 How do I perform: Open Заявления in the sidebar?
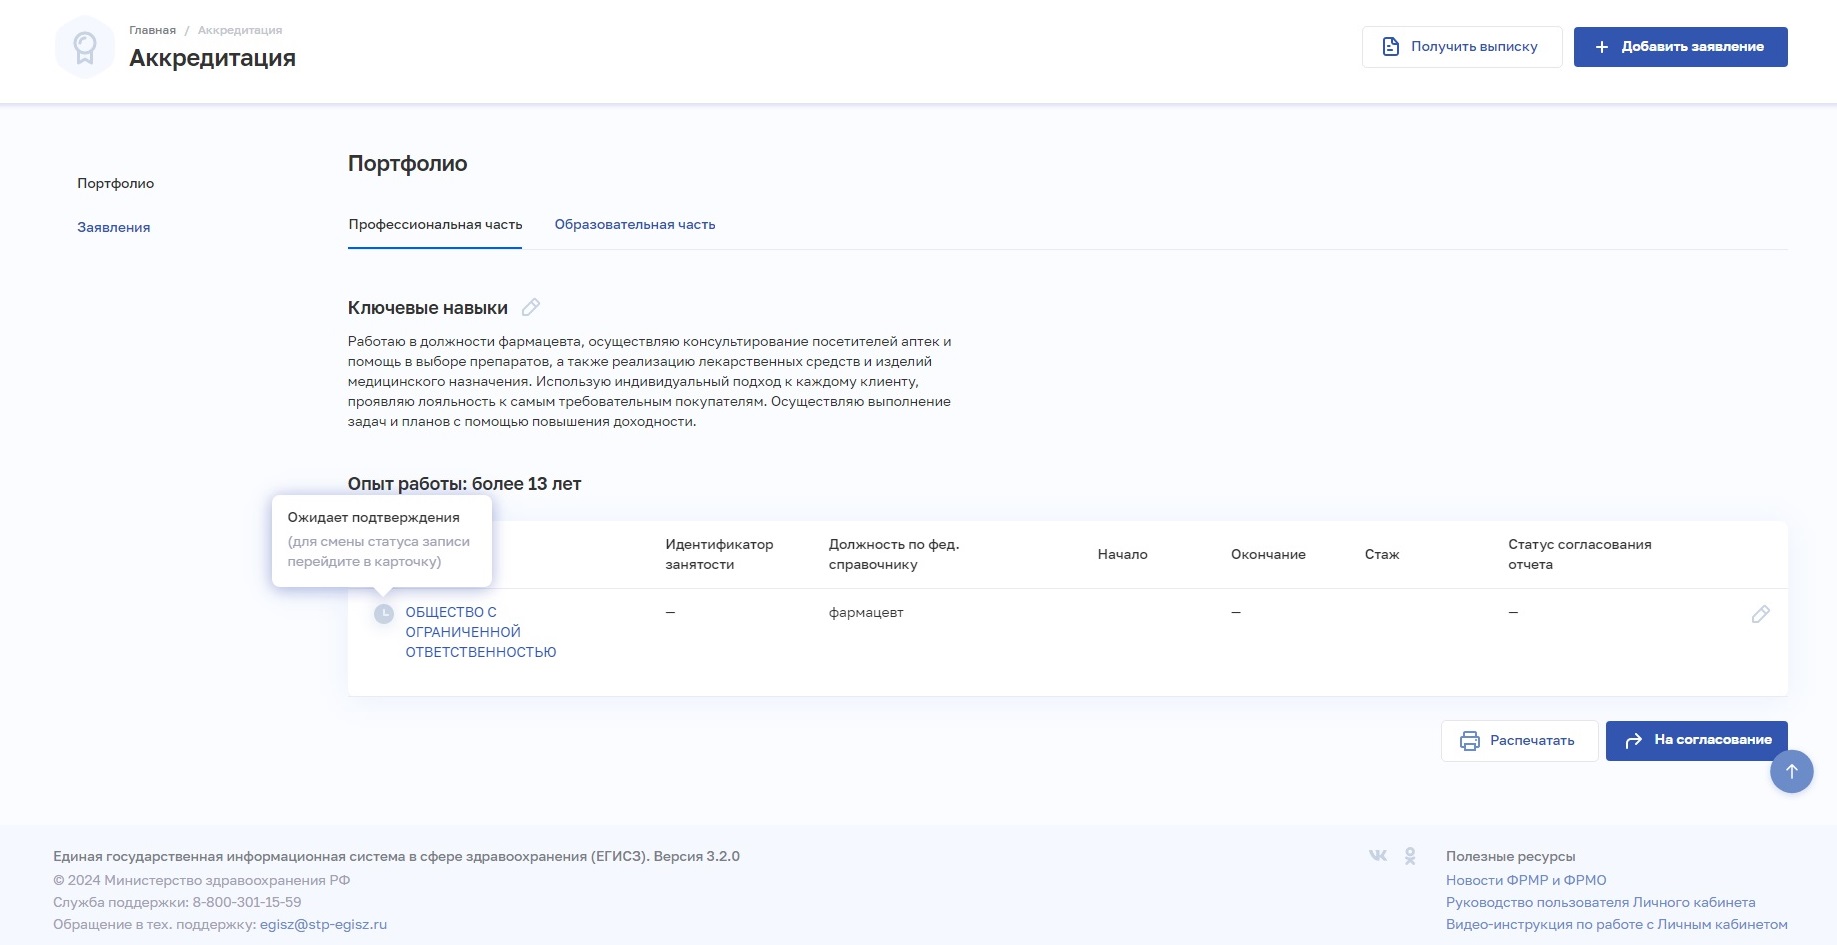(114, 227)
